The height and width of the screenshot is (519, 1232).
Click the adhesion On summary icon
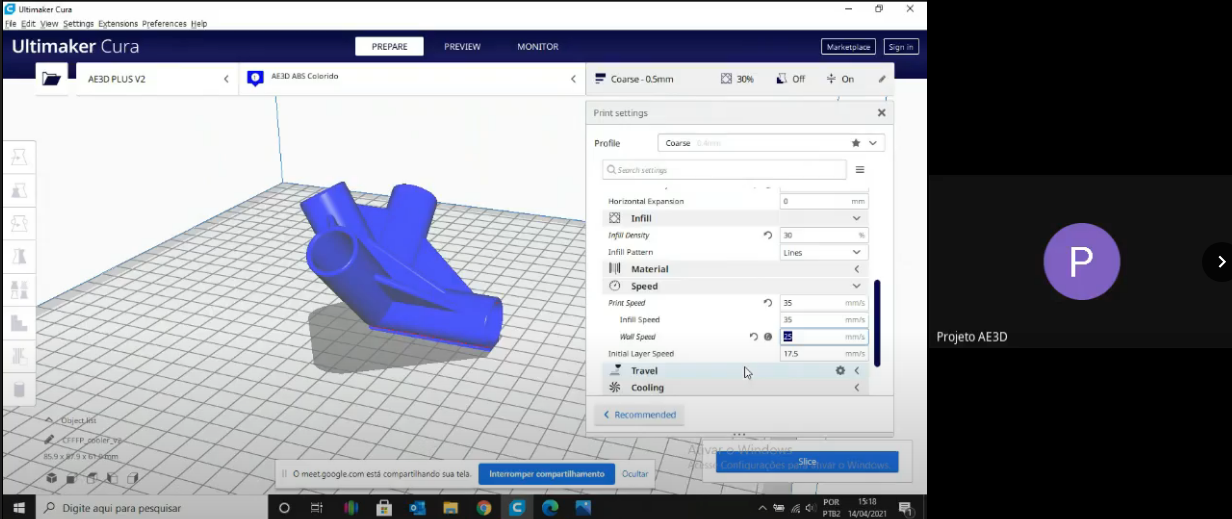pyautogui.click(x=831, y=79)
